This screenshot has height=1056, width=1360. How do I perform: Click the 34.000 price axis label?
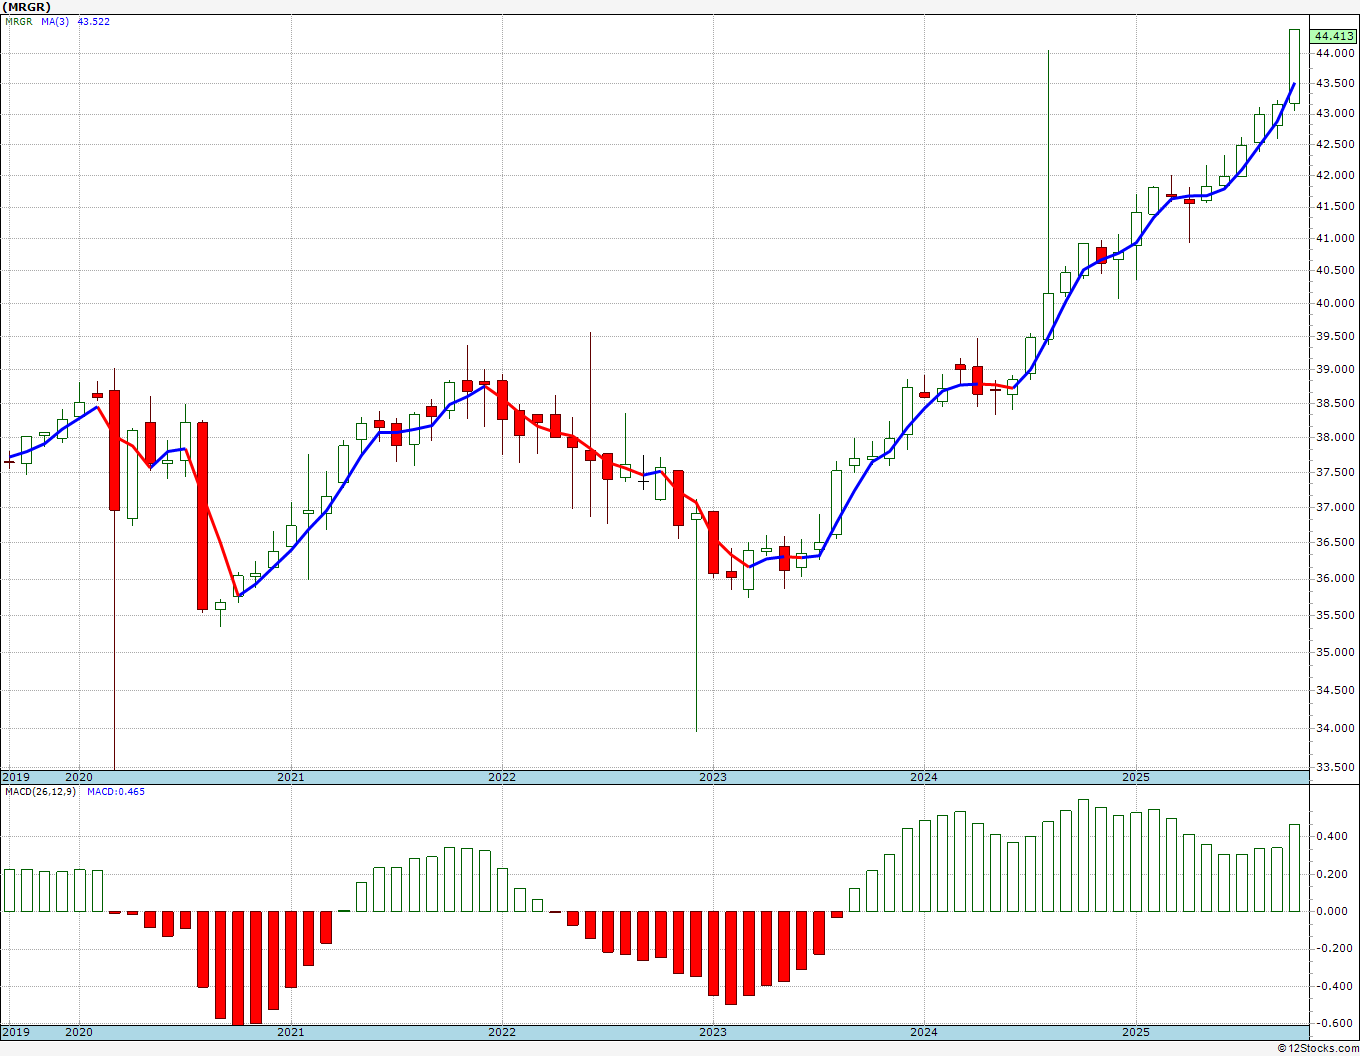pos(1335,728)
